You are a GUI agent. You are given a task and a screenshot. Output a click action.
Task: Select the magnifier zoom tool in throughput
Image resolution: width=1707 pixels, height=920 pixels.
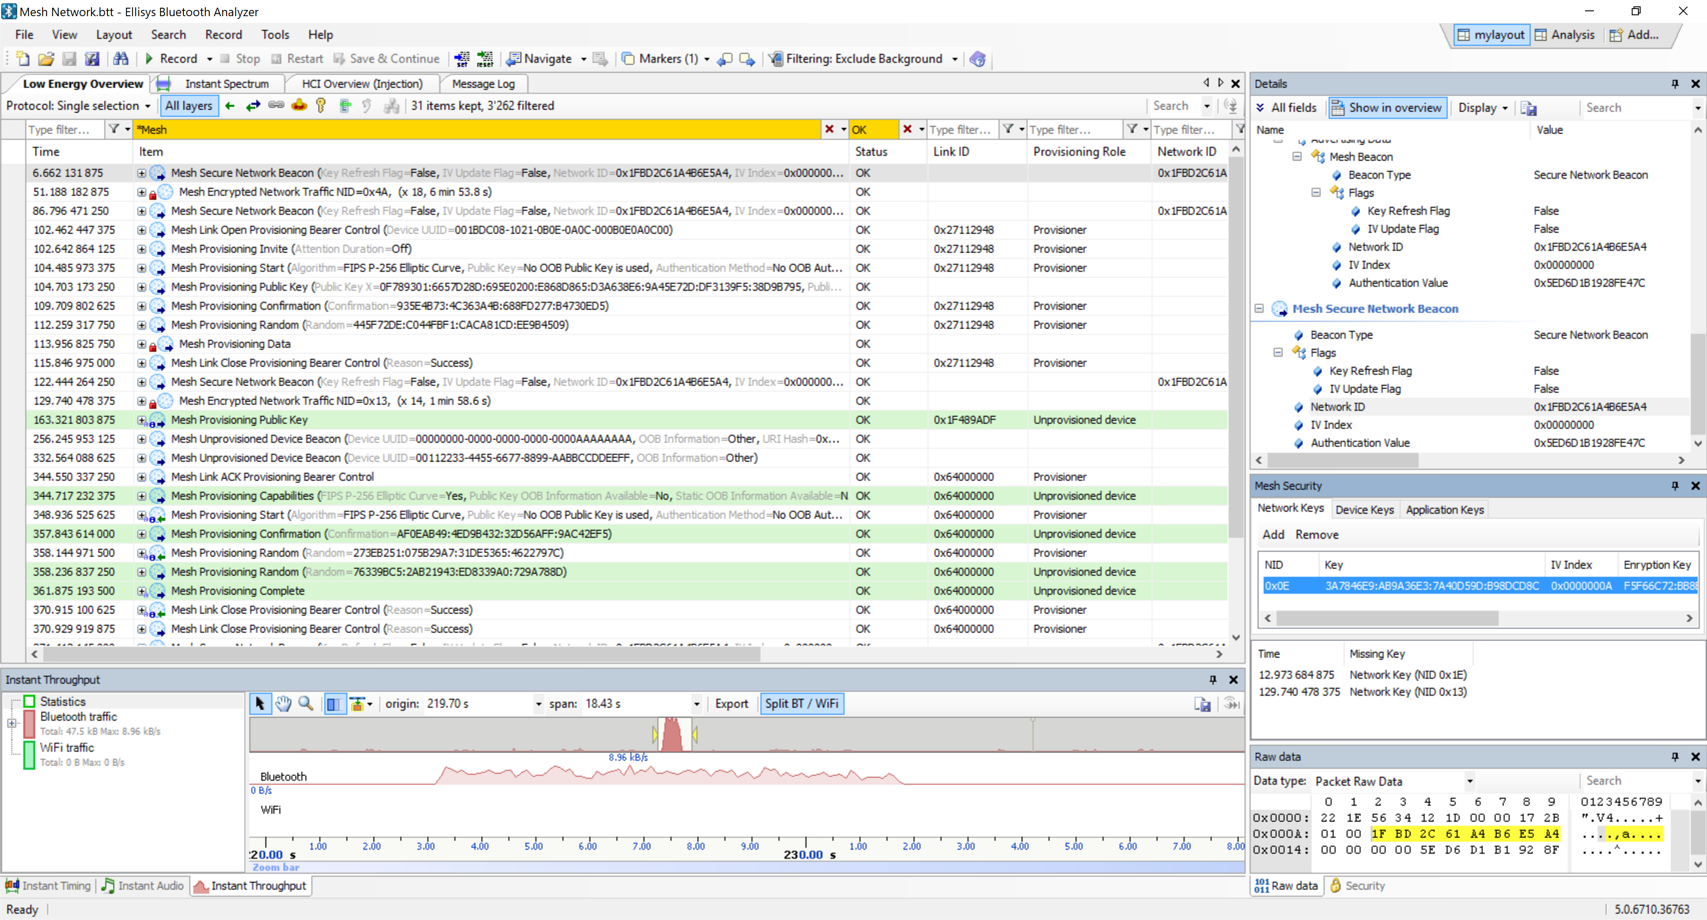(x=306, y=704)
